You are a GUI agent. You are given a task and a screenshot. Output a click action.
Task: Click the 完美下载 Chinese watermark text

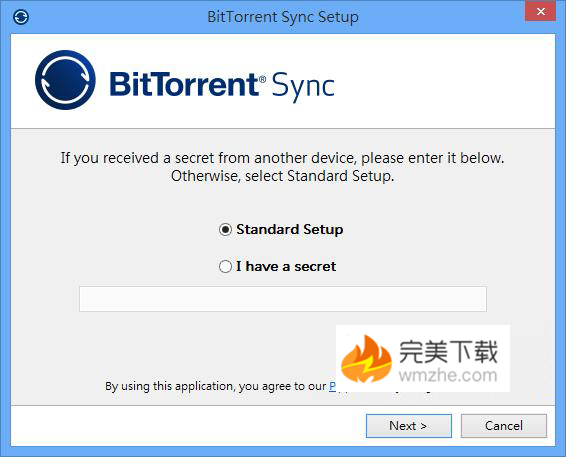point(448,351)
